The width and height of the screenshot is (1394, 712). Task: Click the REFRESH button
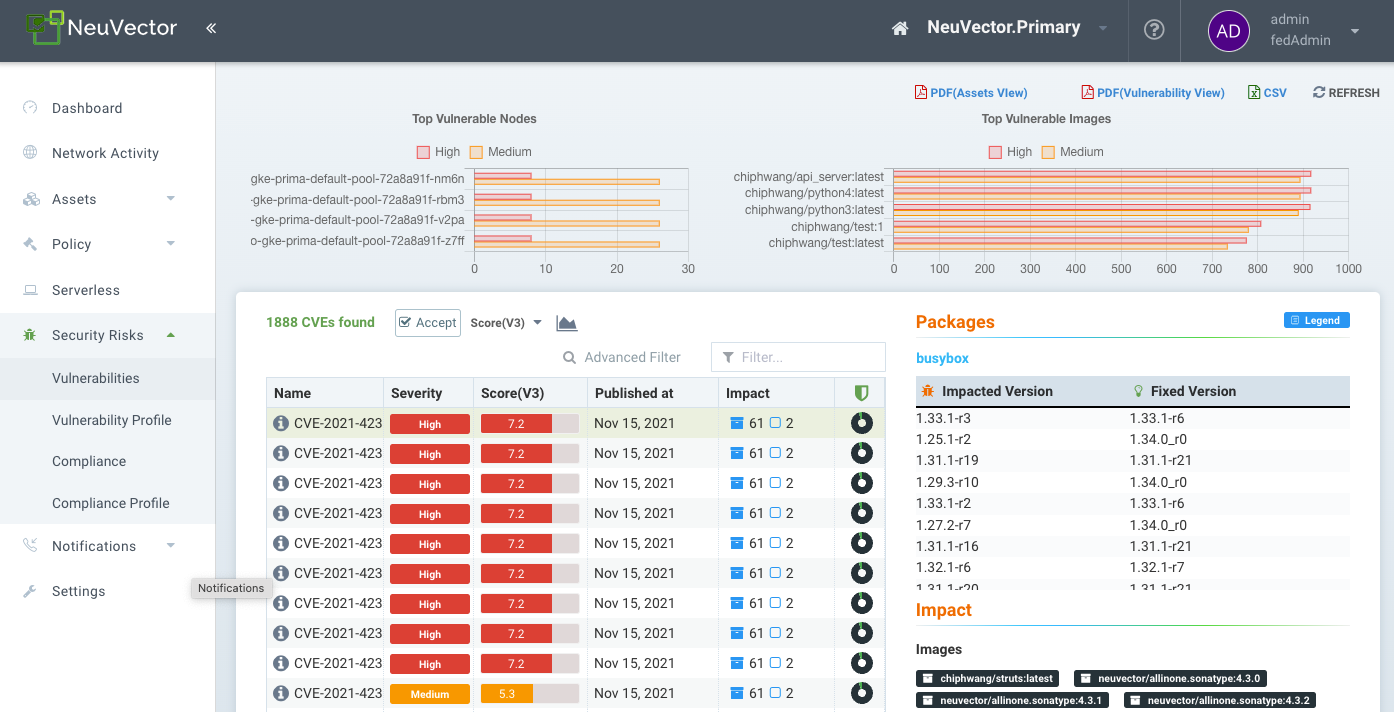[x=1346, y=93]
